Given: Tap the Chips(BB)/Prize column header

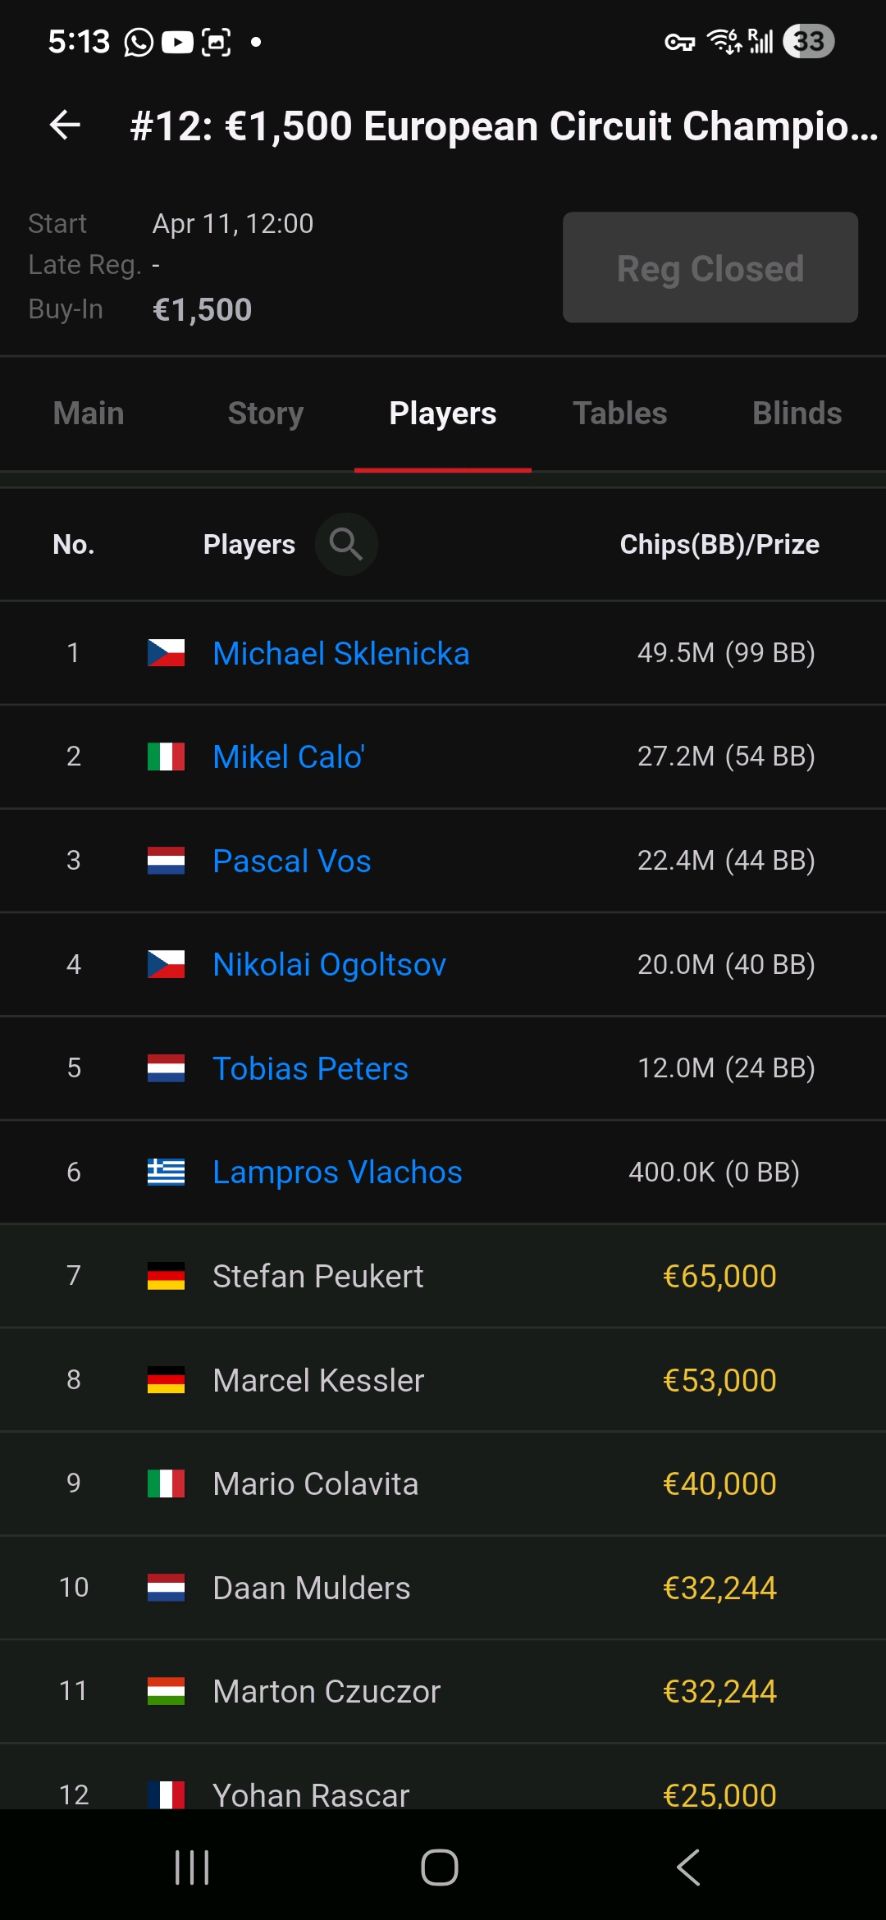Looking at the screenshot, I should point(719,544).
